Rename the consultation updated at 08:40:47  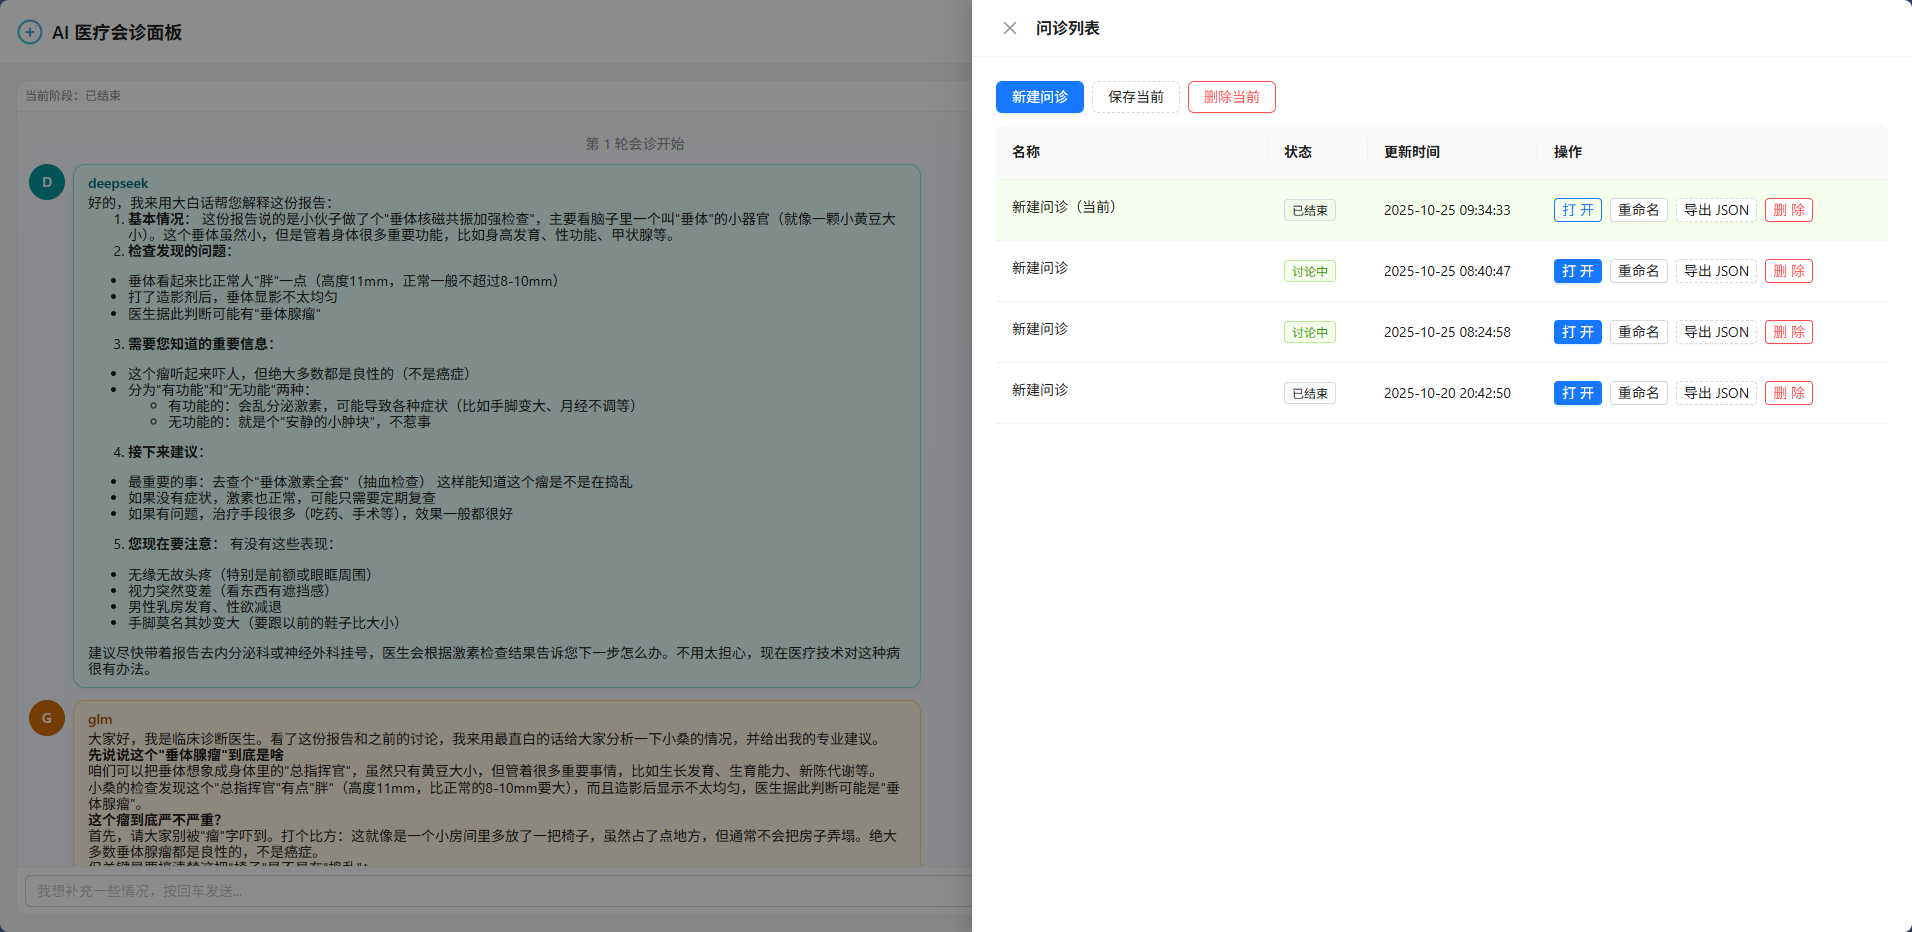click(x=1638, y=271)
